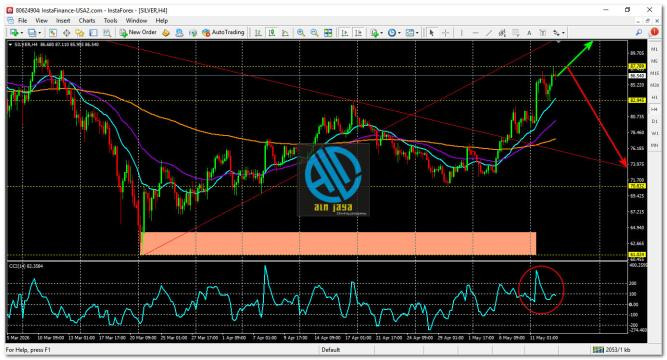Click the Profiles icon
This screenshot has height=360, width=667.
(x=32, y=32)
